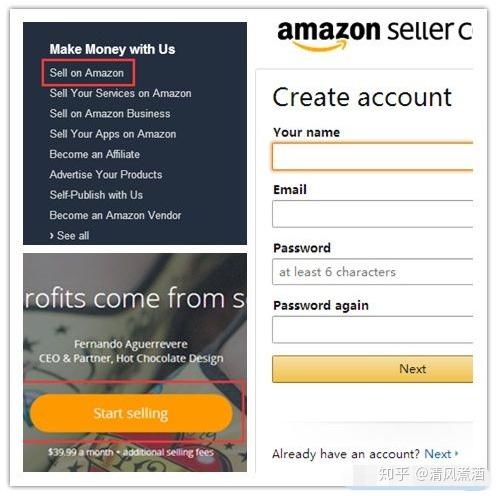Open Become an Amazon Vendor link

(x=115, y=215)
